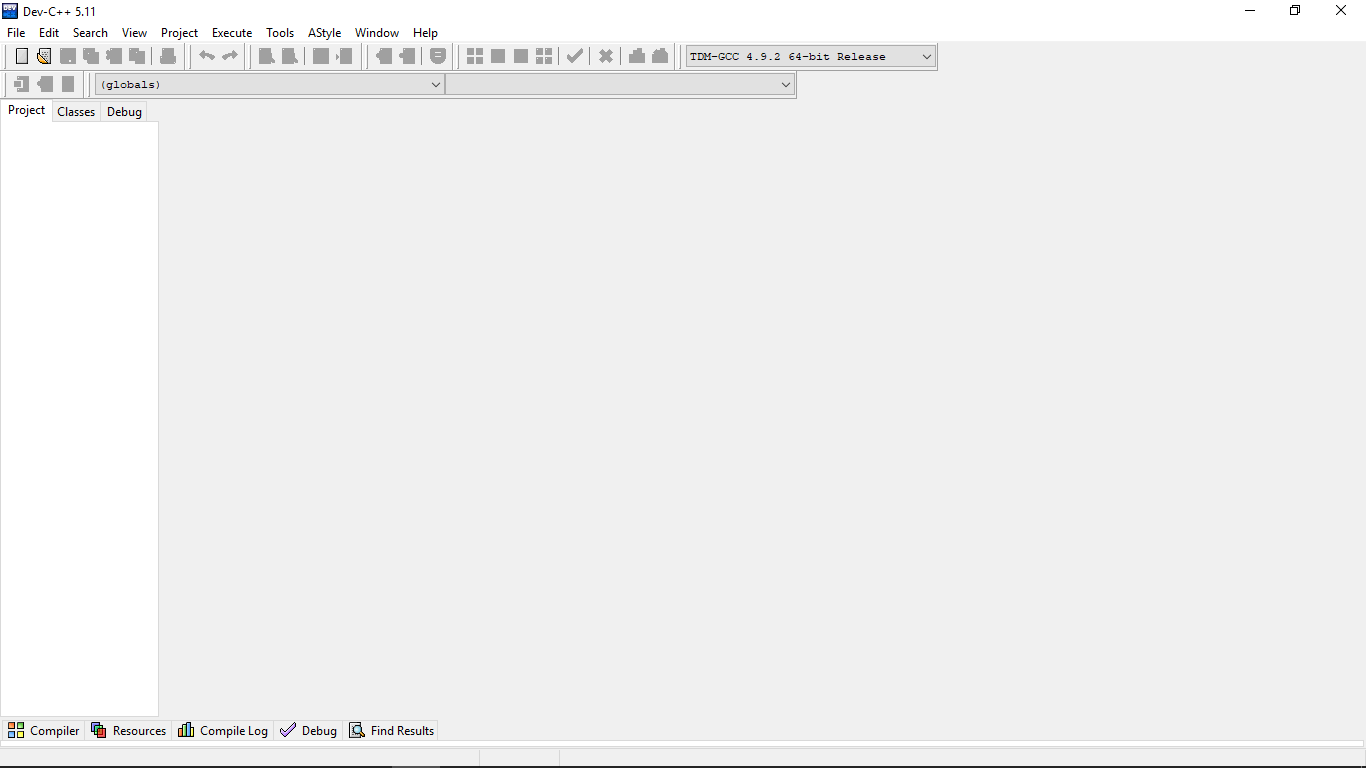This screenshot has width=1366, height=768.
Task: Click the Debug checkmark toolbar icon
Action: click(575, 56)
